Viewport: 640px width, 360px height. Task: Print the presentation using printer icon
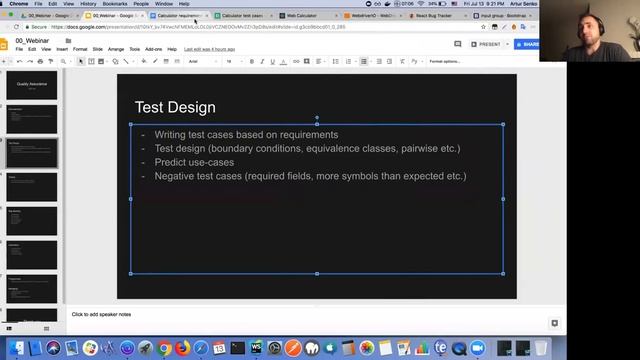(x=40, y=61)
